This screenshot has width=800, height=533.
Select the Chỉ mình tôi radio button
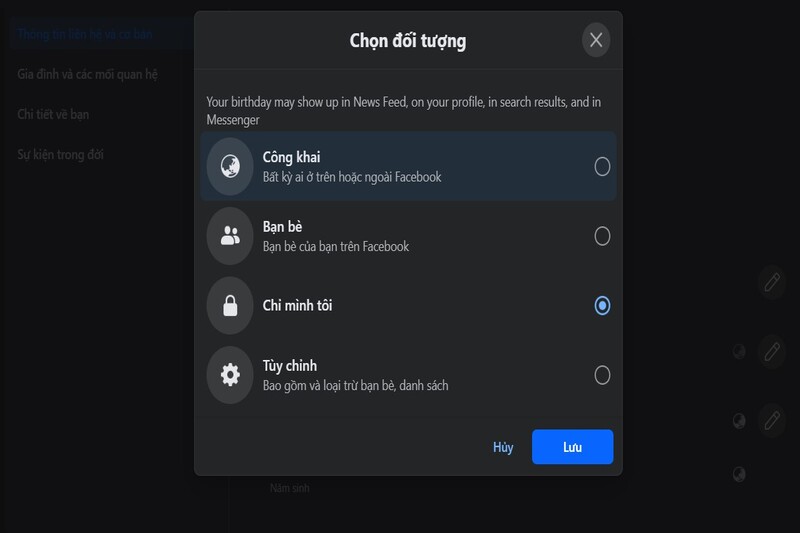[x=602, y=306]
